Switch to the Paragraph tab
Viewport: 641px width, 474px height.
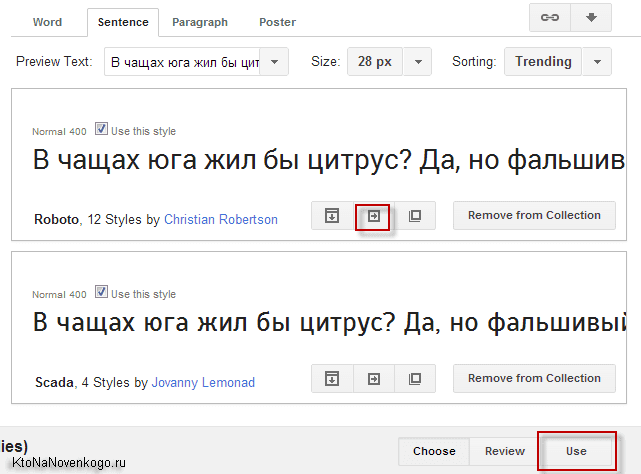pyautogui.click(x=200, y=22)
